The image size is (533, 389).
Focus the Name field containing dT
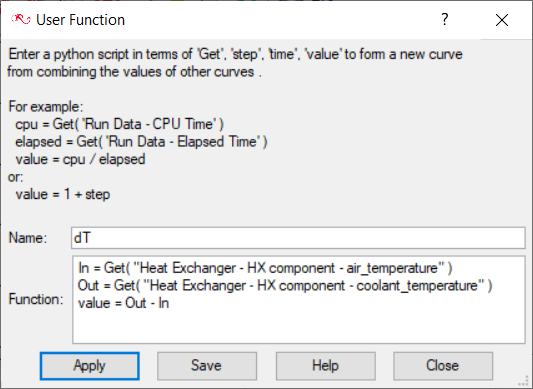click(x=298, y=238)
